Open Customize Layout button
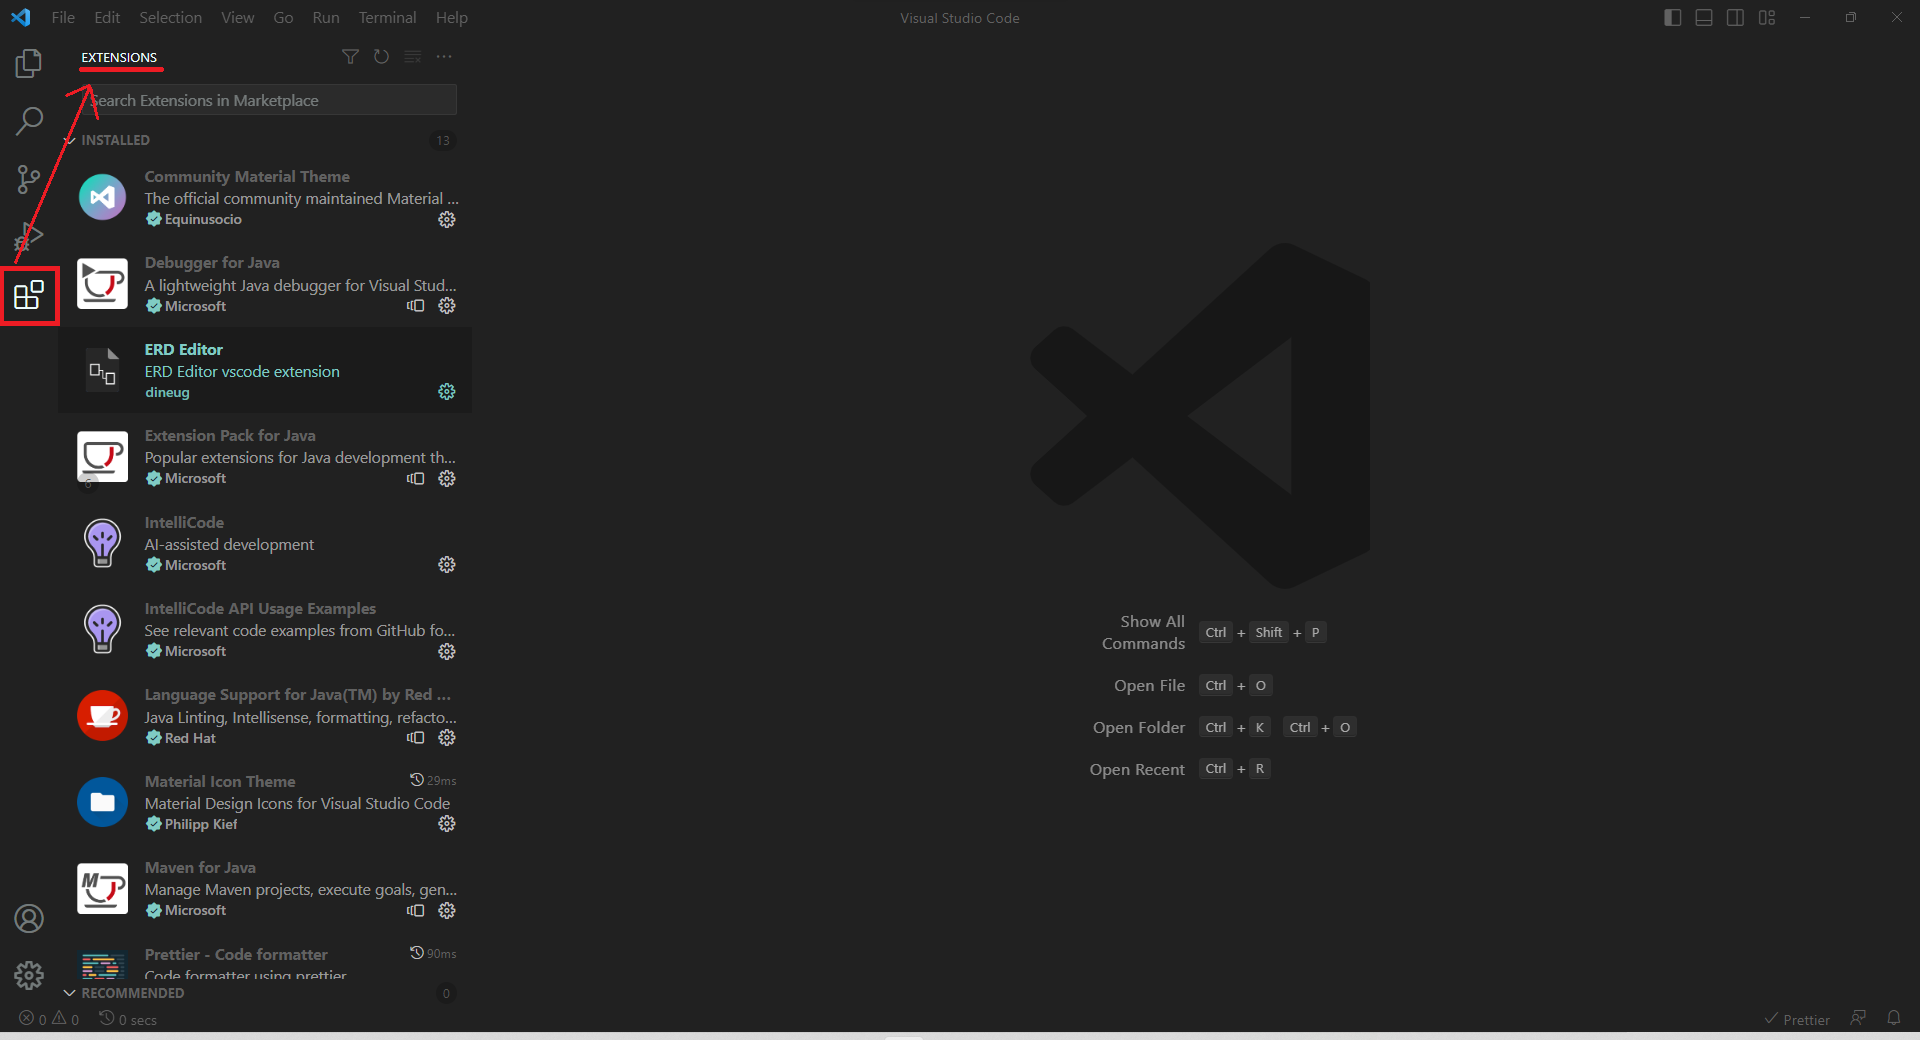This screenshot has width=1920, height=1040. [x=1768, y=18]
